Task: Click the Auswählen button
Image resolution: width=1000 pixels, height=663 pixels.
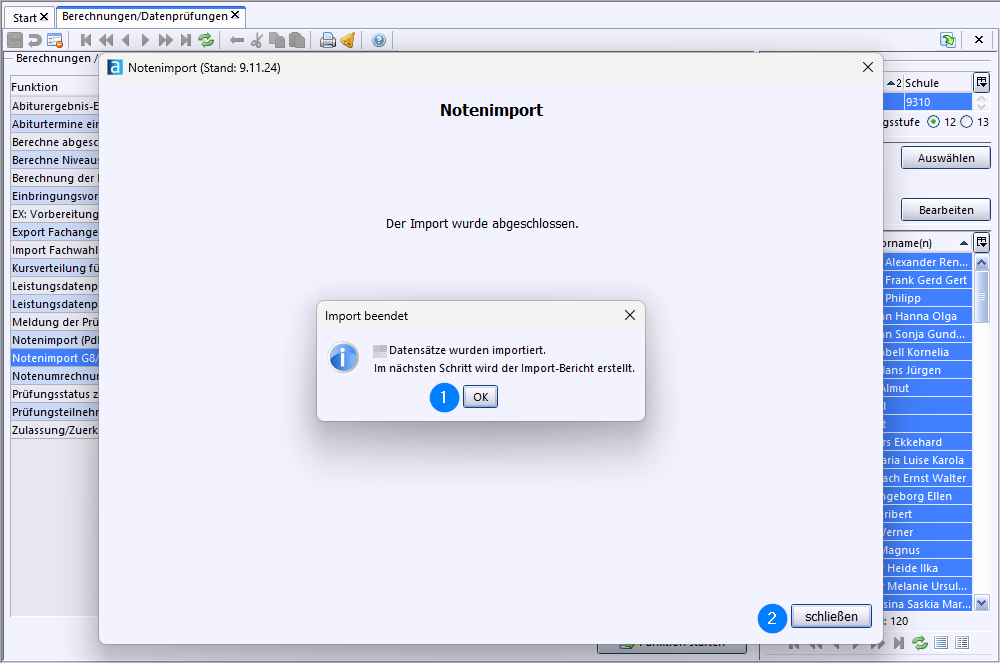Action: pos(946,157)
